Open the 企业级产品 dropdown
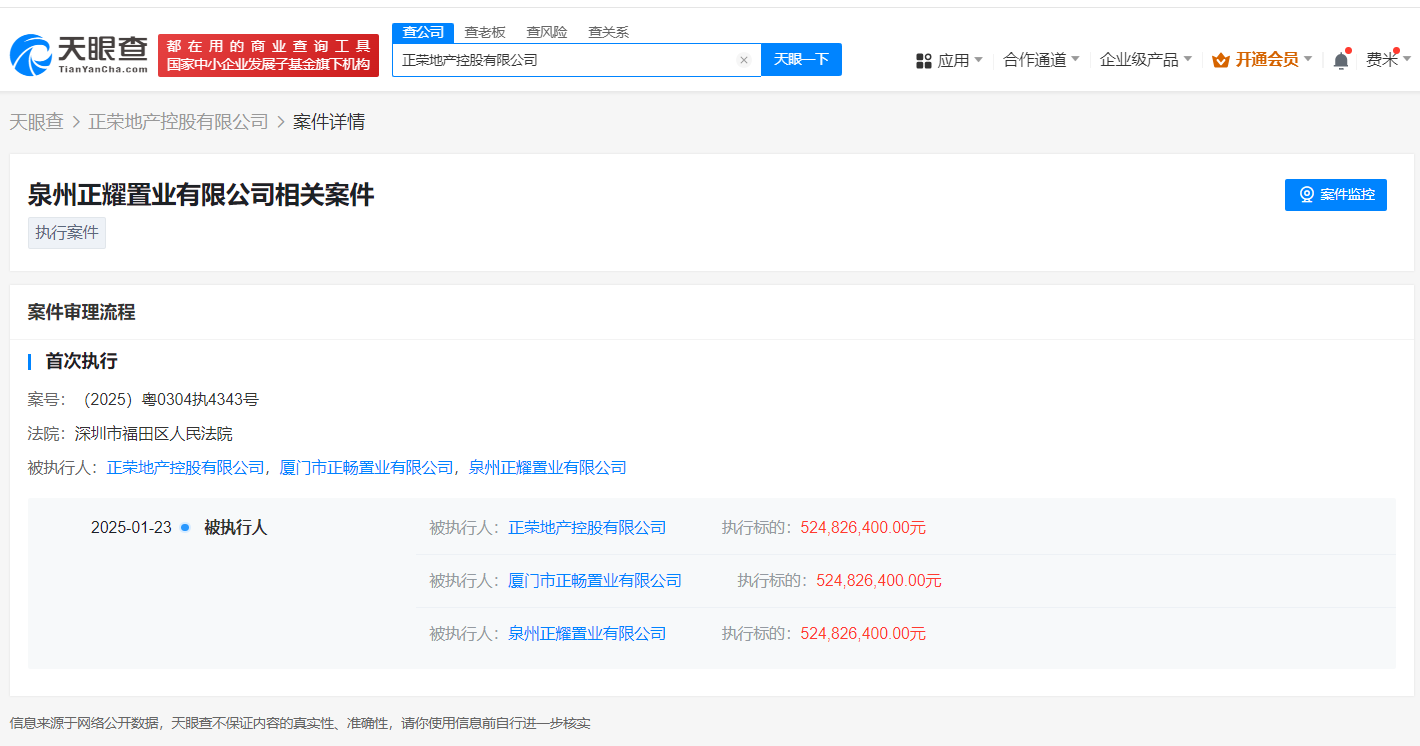Image resolution: width=1420 pixels, height=746 pixels. (1145, 60)
